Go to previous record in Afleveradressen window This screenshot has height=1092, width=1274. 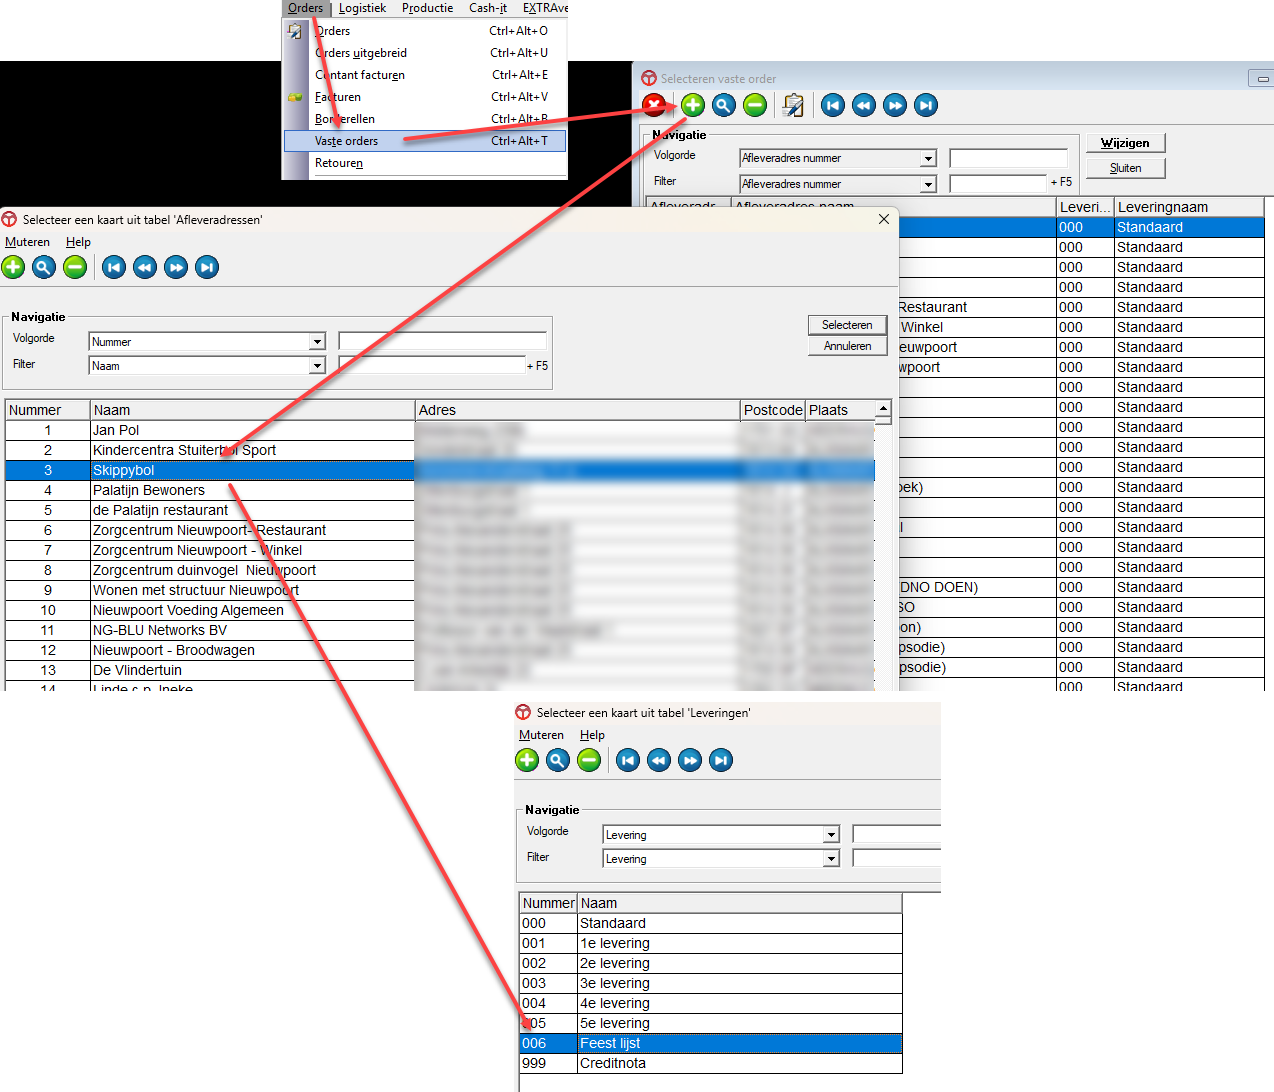[145, 267]
